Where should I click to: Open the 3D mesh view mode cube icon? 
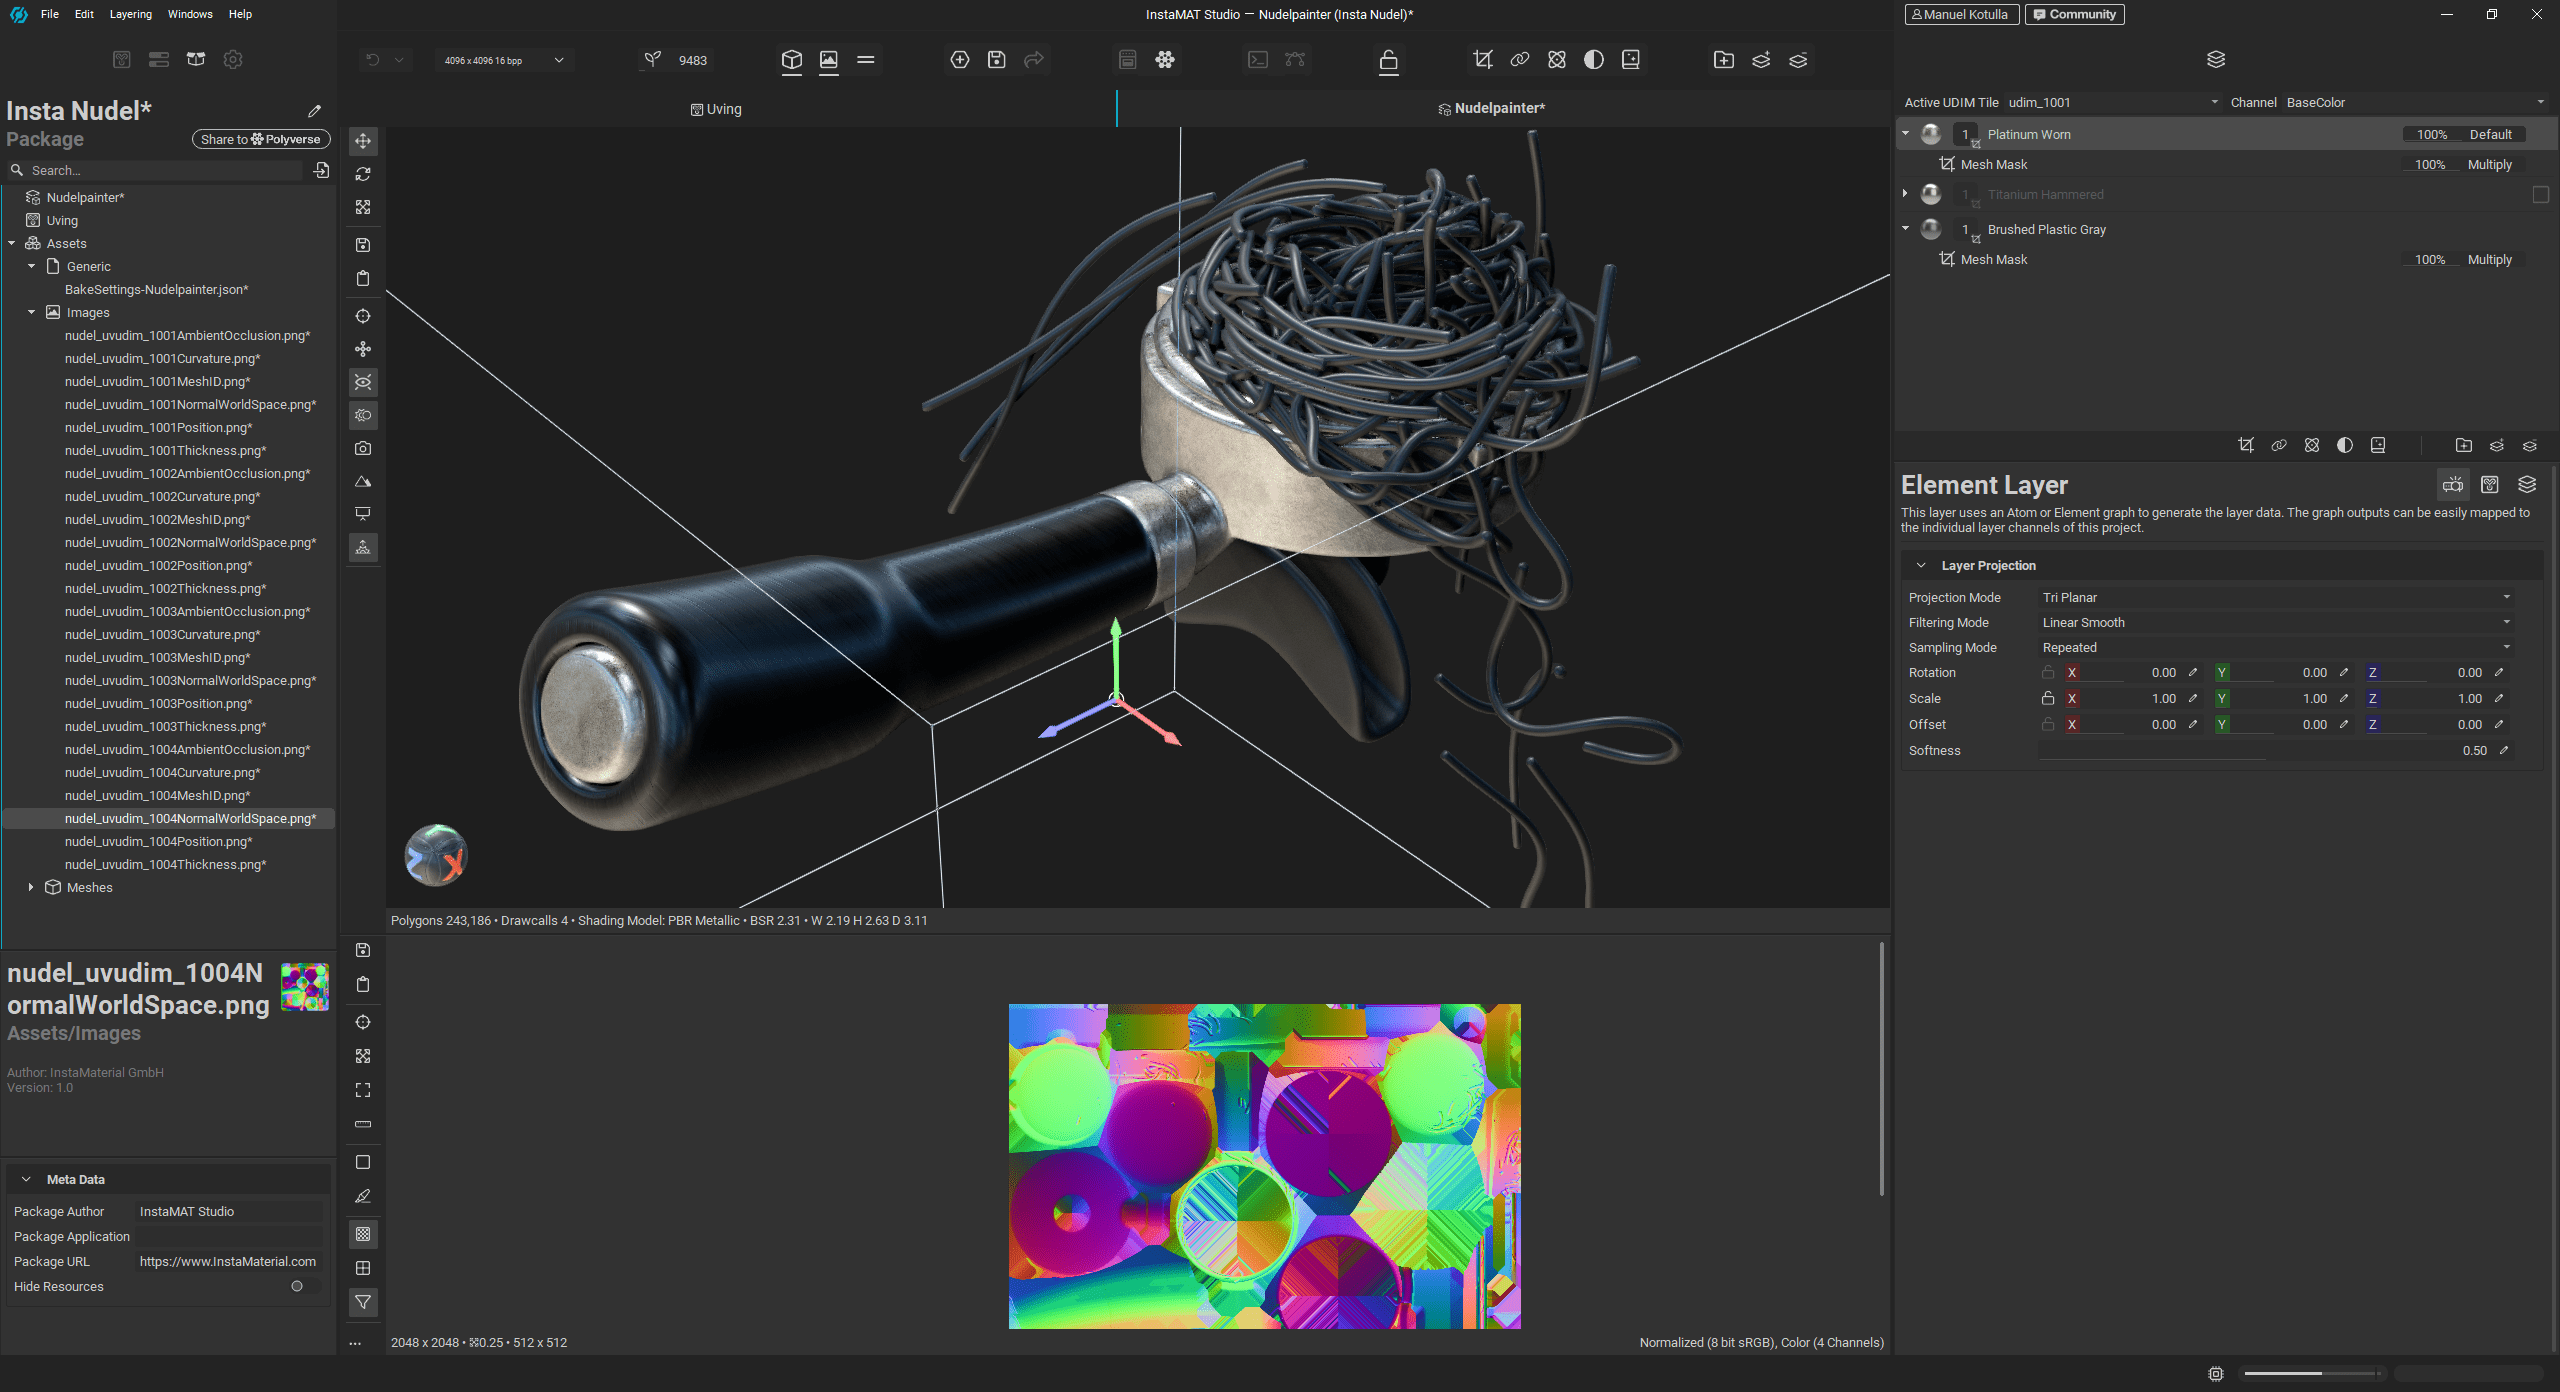click(791, 60)
